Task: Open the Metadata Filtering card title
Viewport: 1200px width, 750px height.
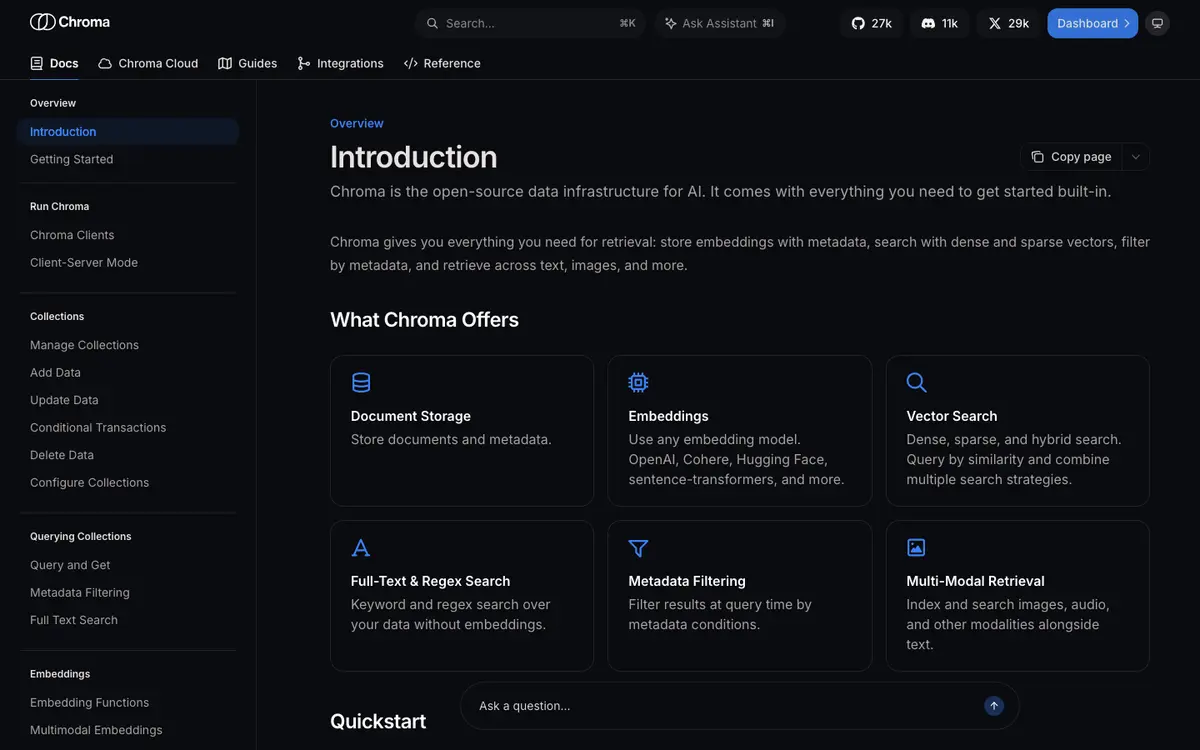Action: coord(687,581)
